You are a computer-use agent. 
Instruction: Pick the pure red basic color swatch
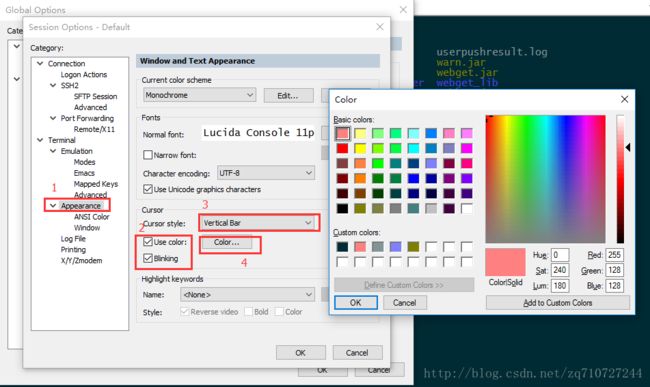coord(342,148)
